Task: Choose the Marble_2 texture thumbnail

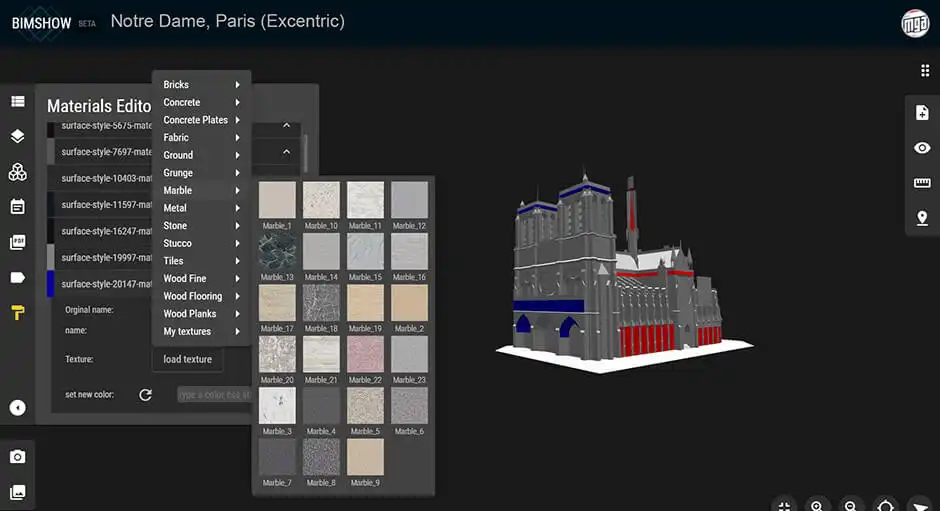Action: pyautogui.click(x=409, y=303)
